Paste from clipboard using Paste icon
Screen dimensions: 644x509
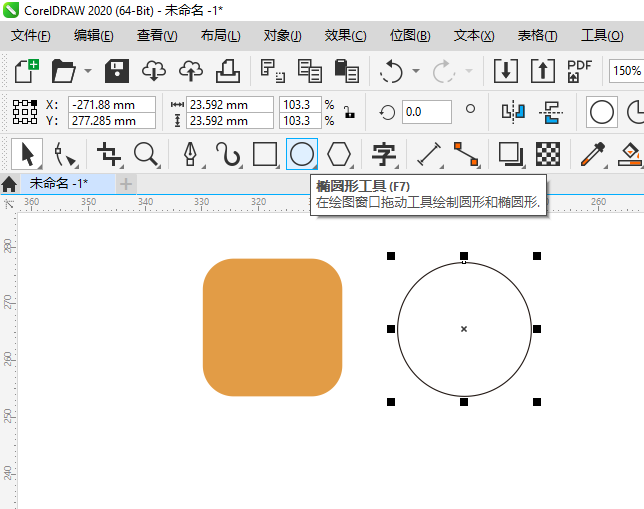coord(347,71)
